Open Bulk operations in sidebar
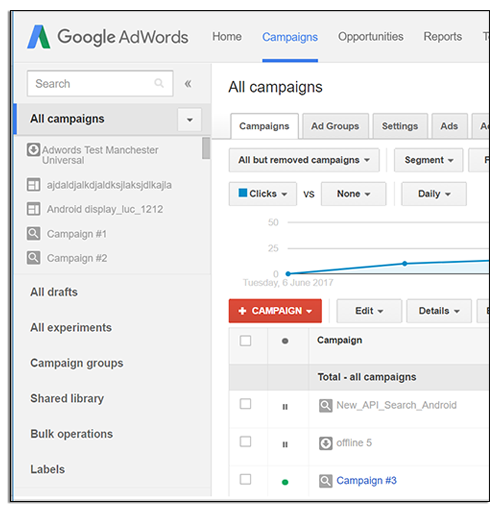 click(x=72, y=434)
